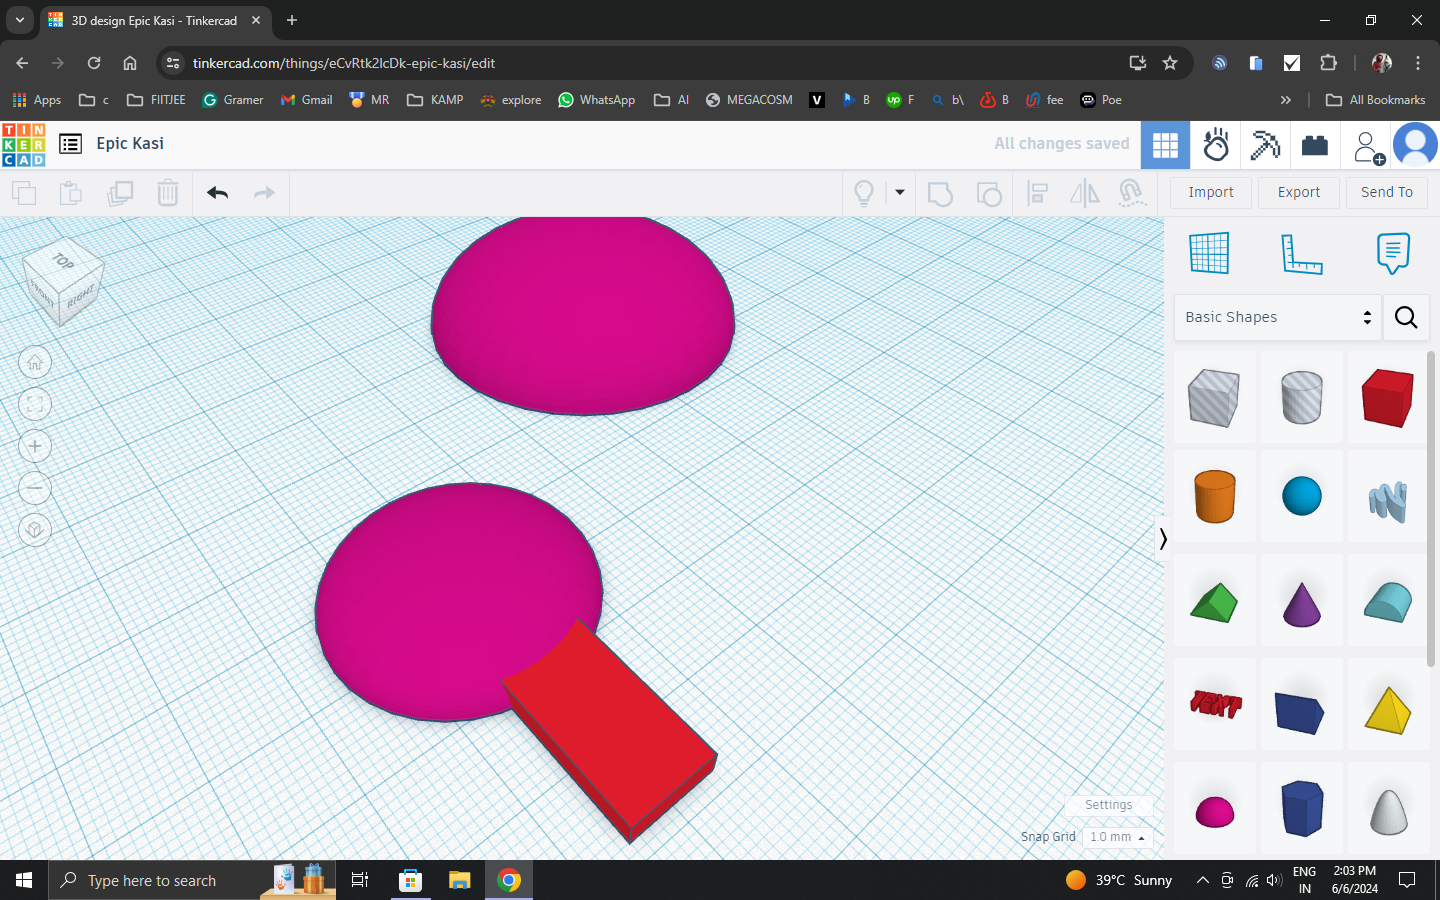Switch to 3D design grid view
Viewport: 1440px width, 900px height.
(x=1165, y=146)
